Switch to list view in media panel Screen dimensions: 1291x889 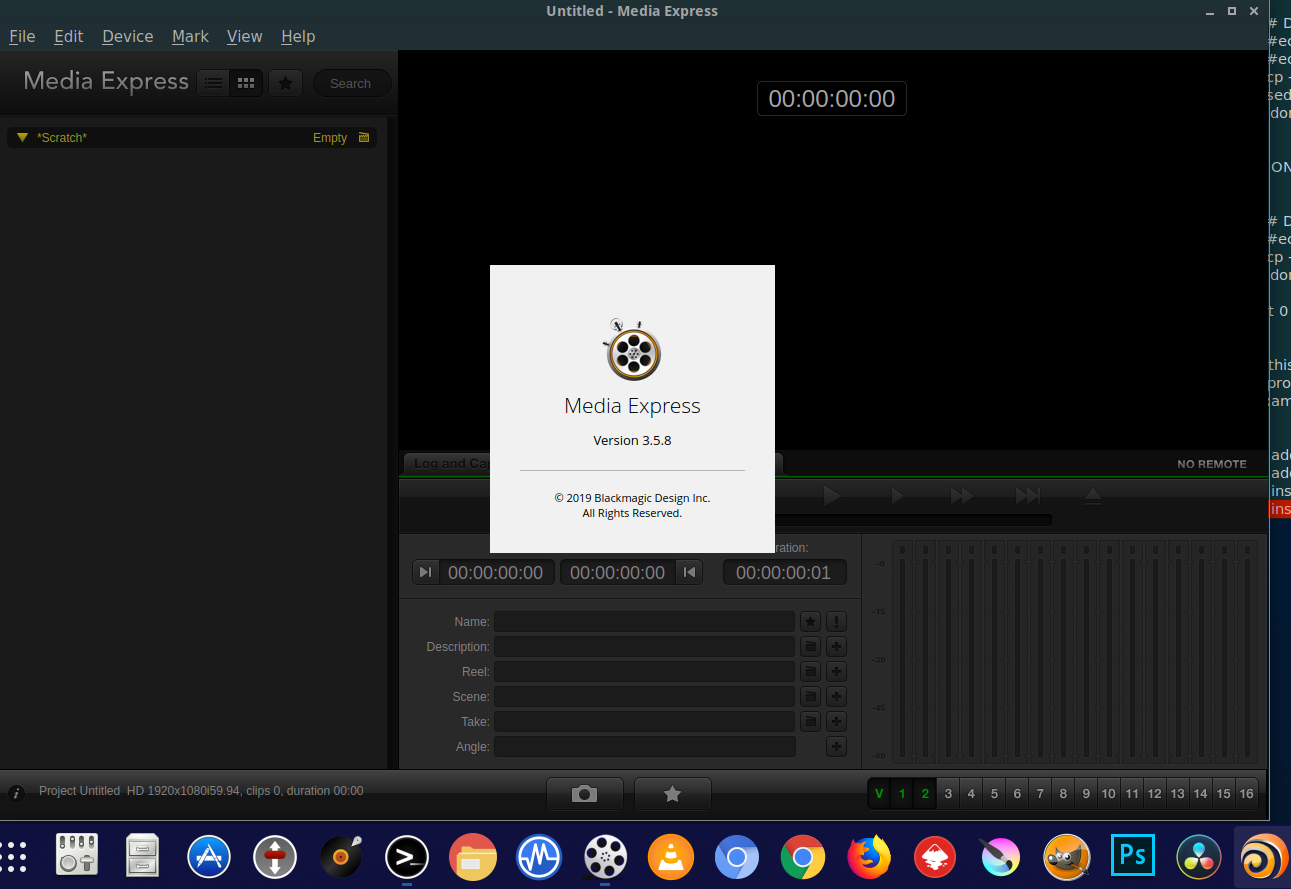213,83
